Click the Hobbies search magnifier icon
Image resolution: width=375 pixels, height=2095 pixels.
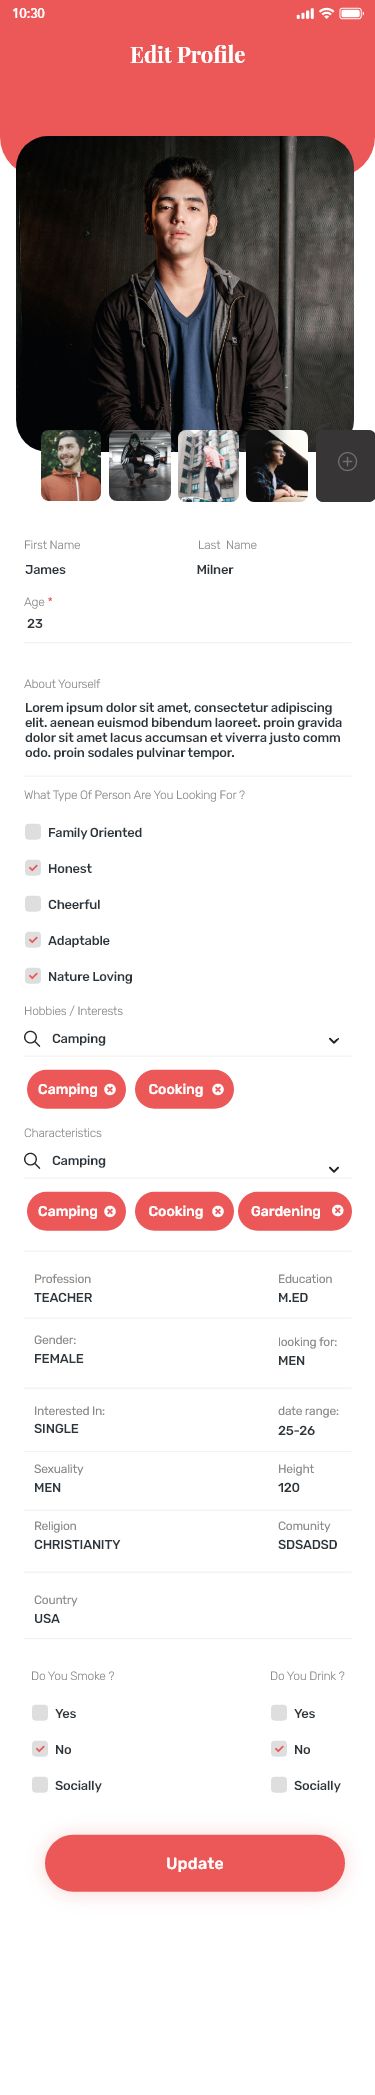tap(32, 1038)
